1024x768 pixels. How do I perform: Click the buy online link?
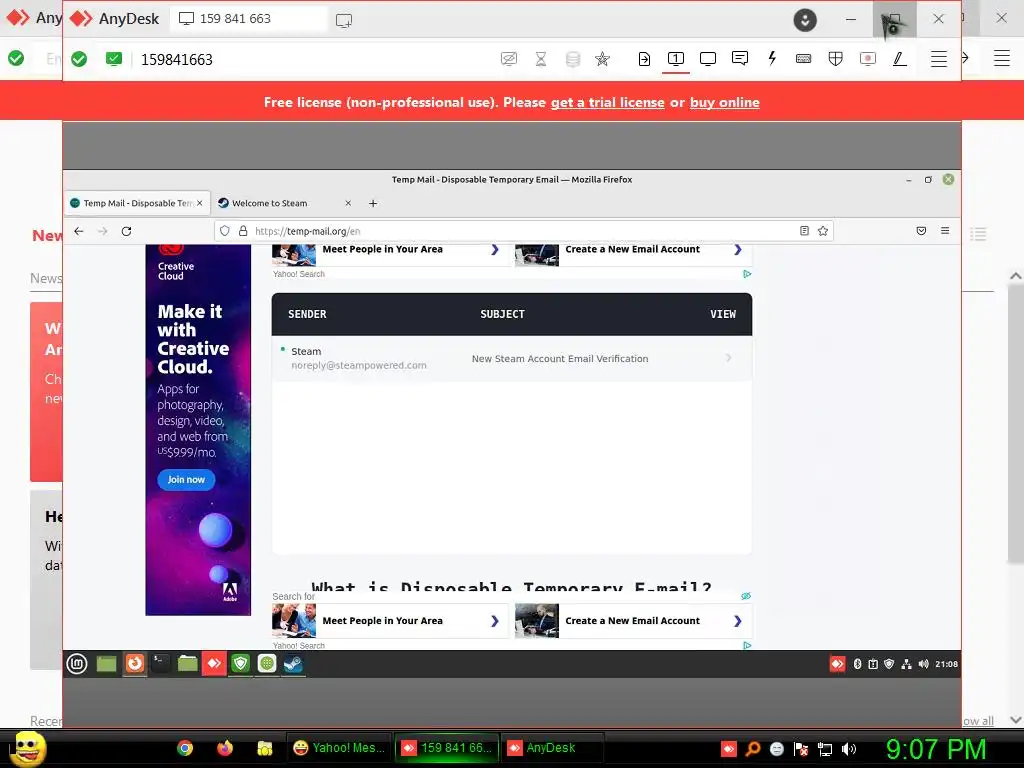[x=724, y=103]
